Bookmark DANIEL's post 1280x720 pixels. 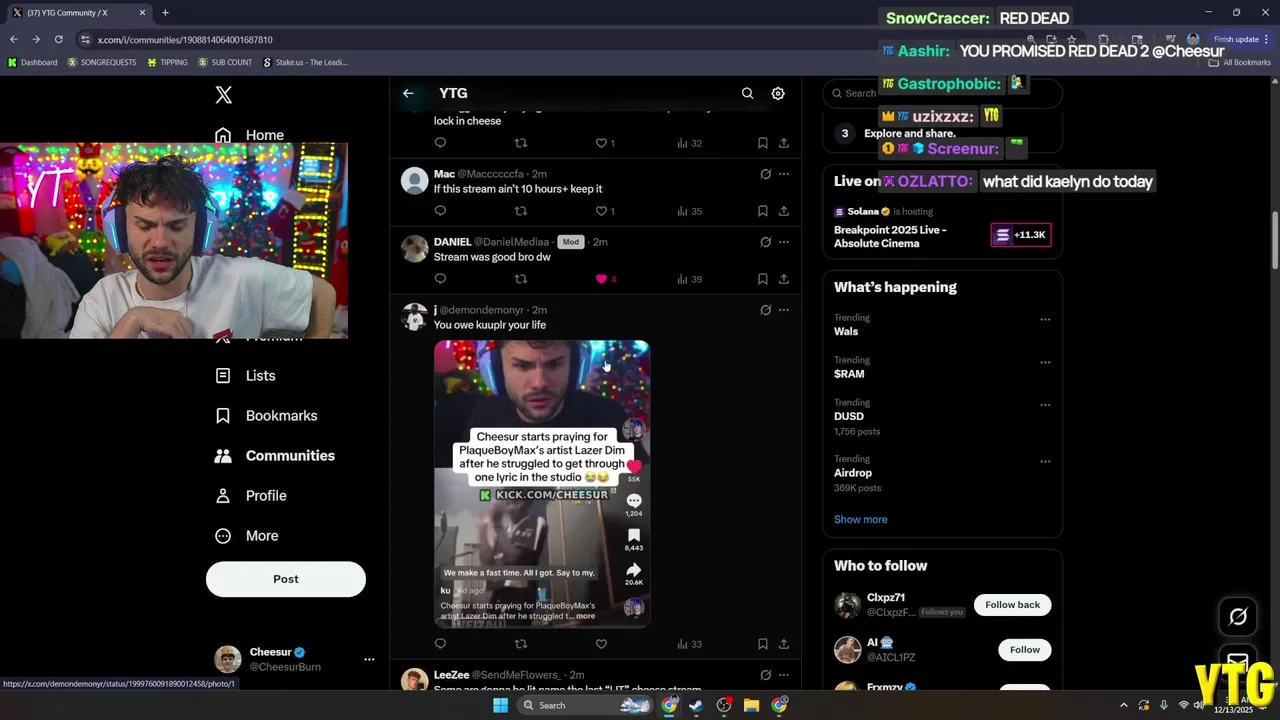(762, 279)
